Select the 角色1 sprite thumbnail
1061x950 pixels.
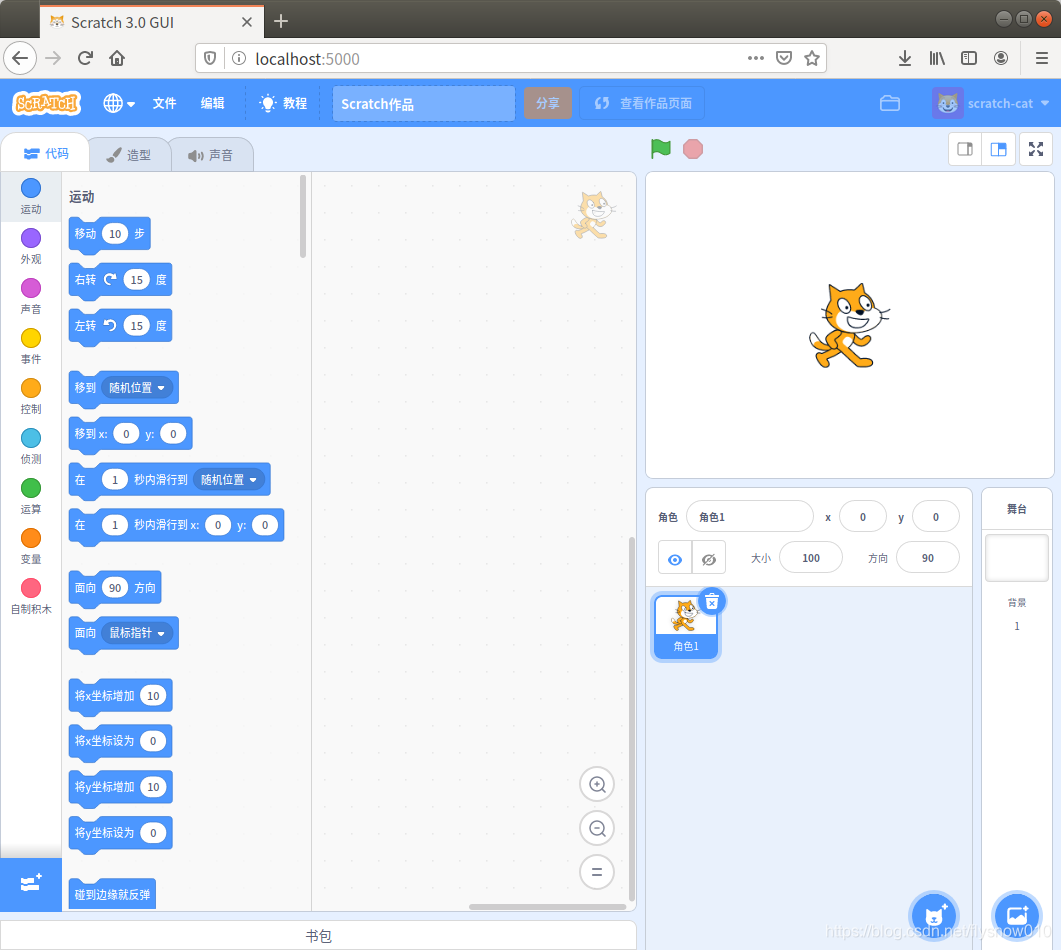coord(686,626)
